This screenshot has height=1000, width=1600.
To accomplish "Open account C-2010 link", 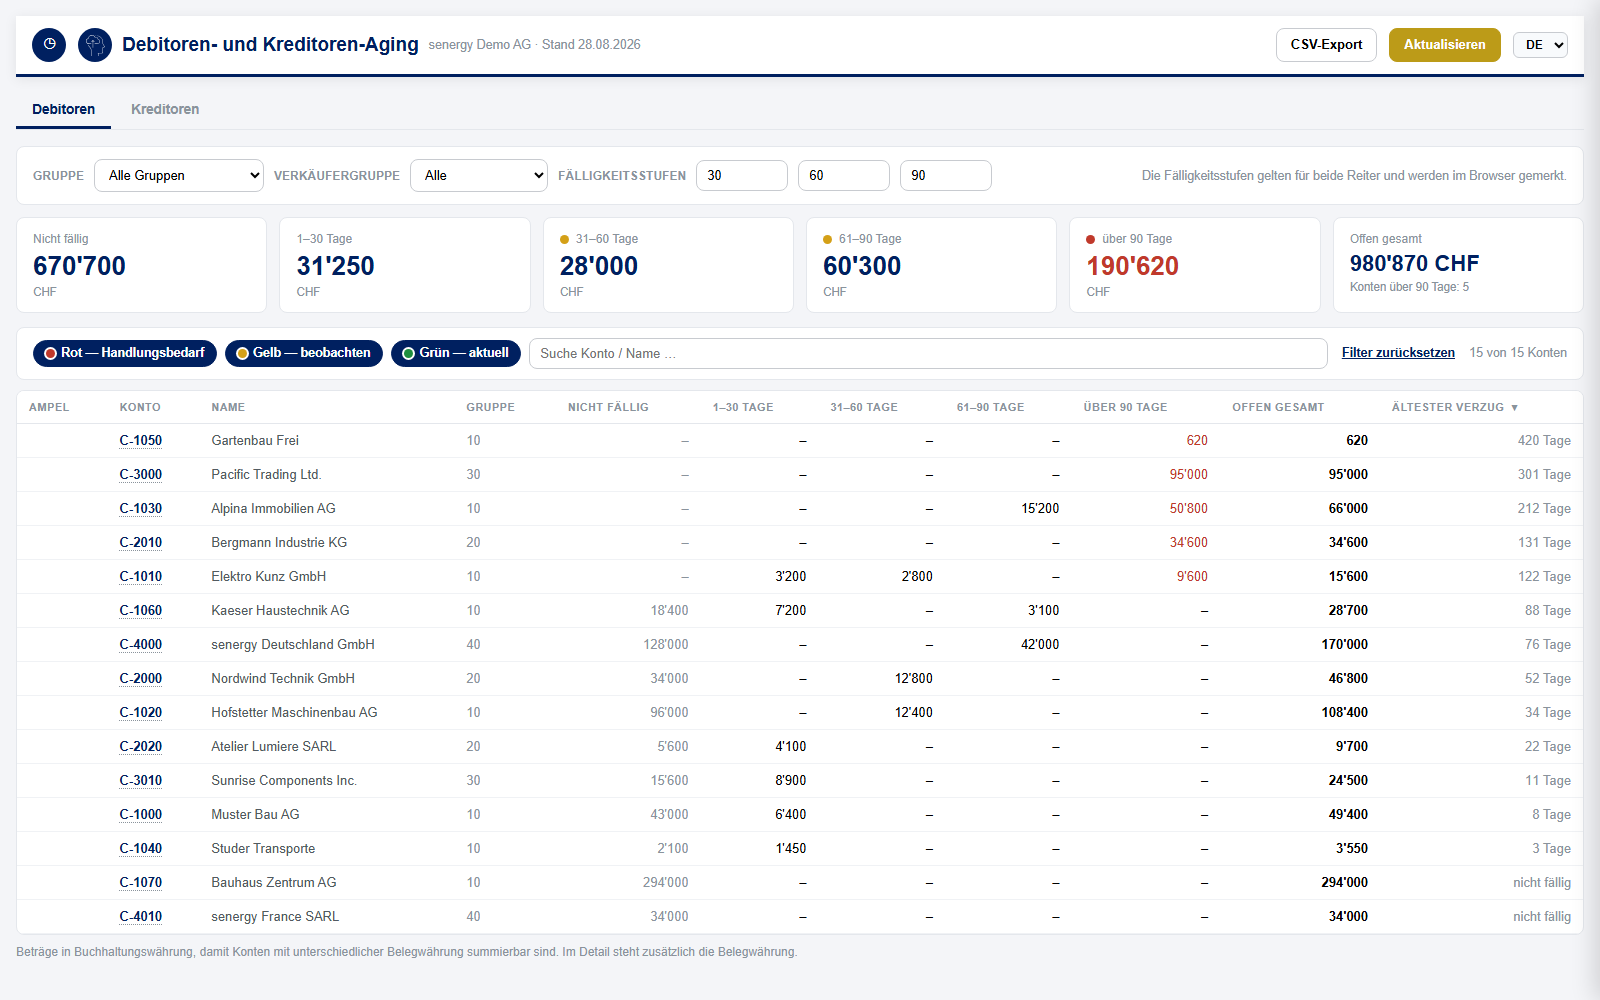I will coord(141,543).
